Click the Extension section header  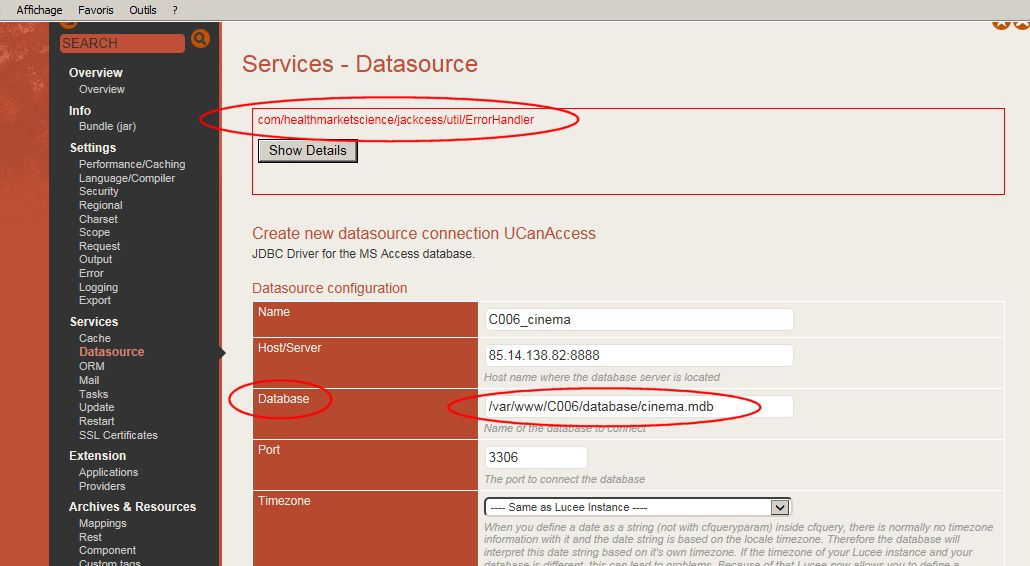click(97, 456)
